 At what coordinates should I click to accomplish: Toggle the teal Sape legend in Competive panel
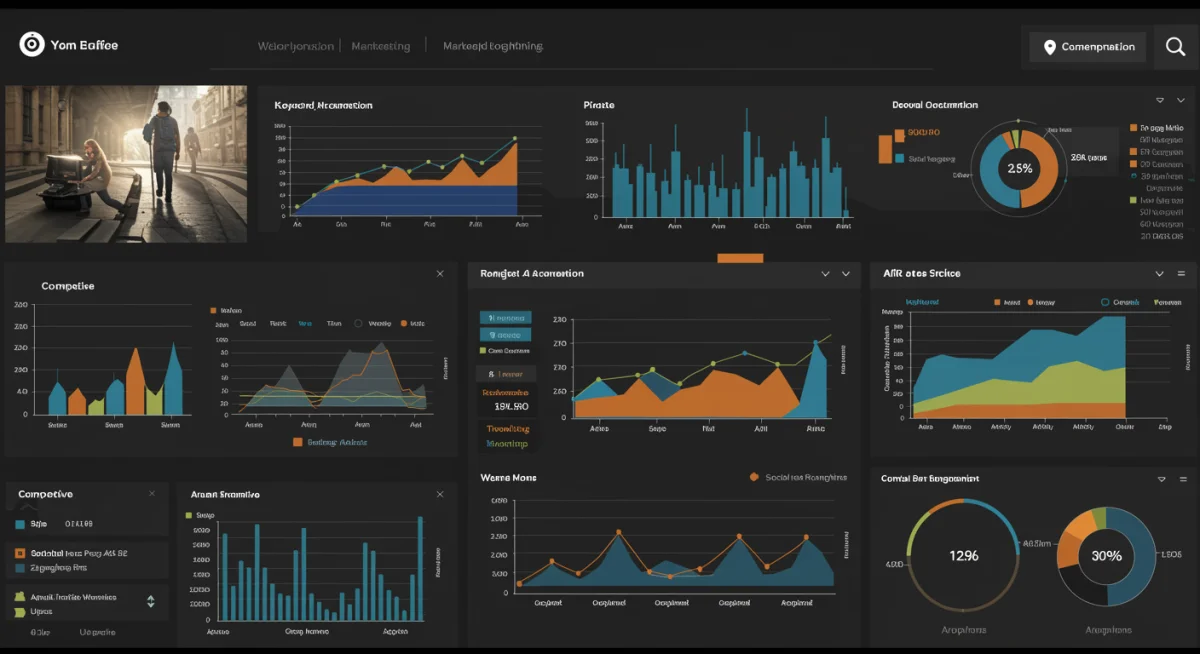click(x=19, y=522)
